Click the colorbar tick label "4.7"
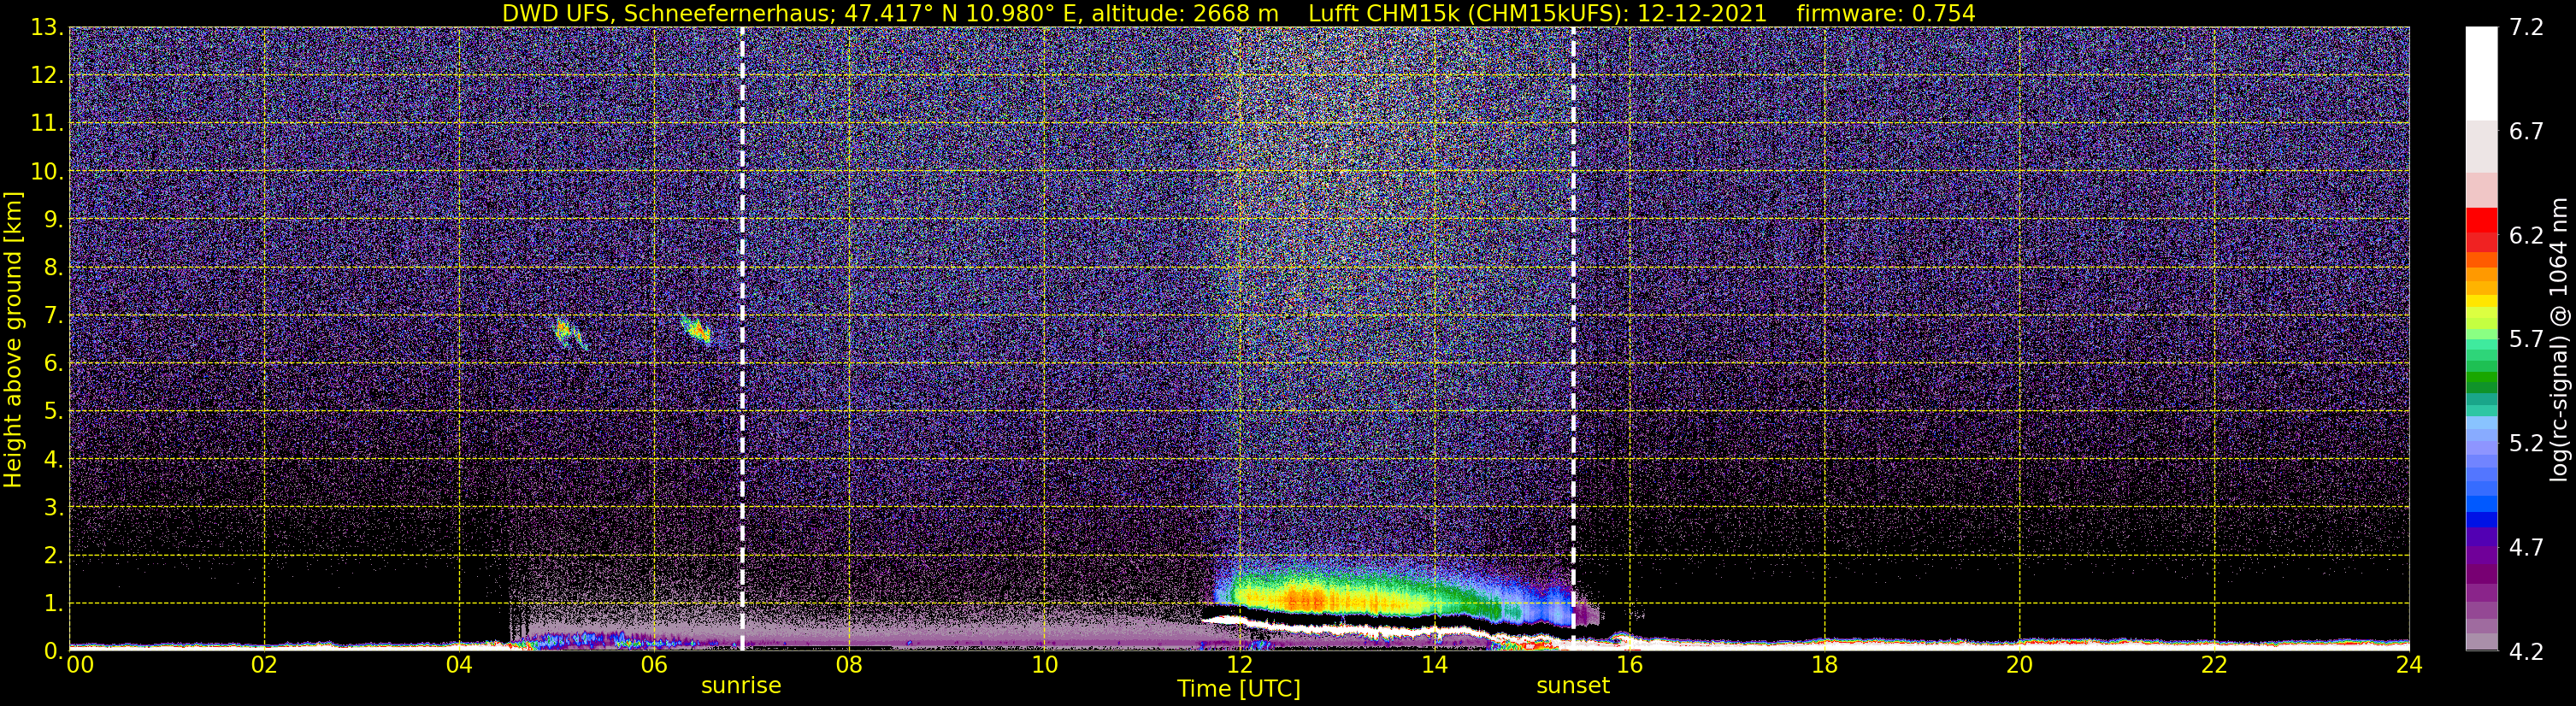This screenshot has width=2576, height=706. click(x=2526, y=547)
